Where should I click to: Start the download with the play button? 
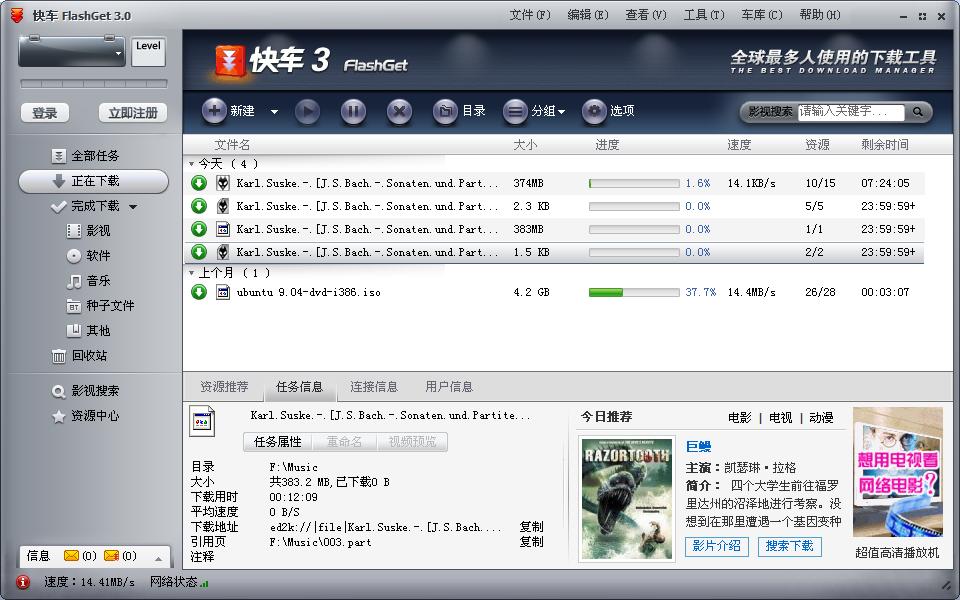[307, 111]
